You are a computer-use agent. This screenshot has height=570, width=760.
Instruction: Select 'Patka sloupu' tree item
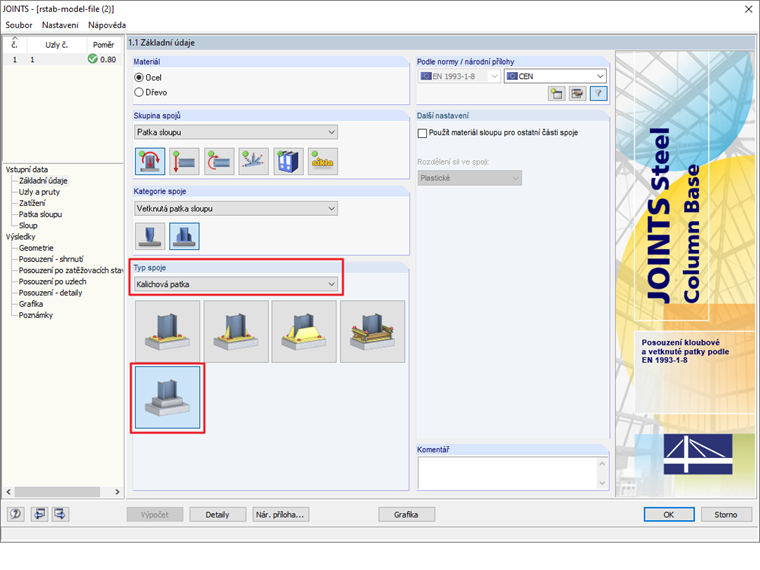pos(40,214)
